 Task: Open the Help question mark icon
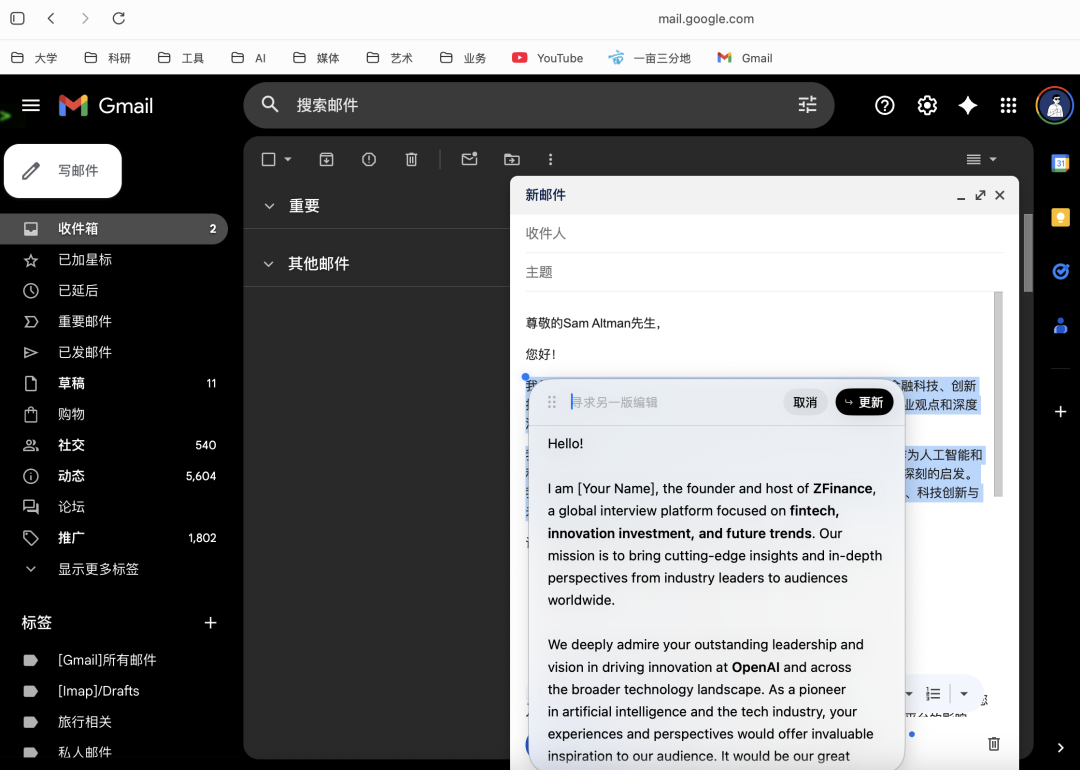(884, 105)
